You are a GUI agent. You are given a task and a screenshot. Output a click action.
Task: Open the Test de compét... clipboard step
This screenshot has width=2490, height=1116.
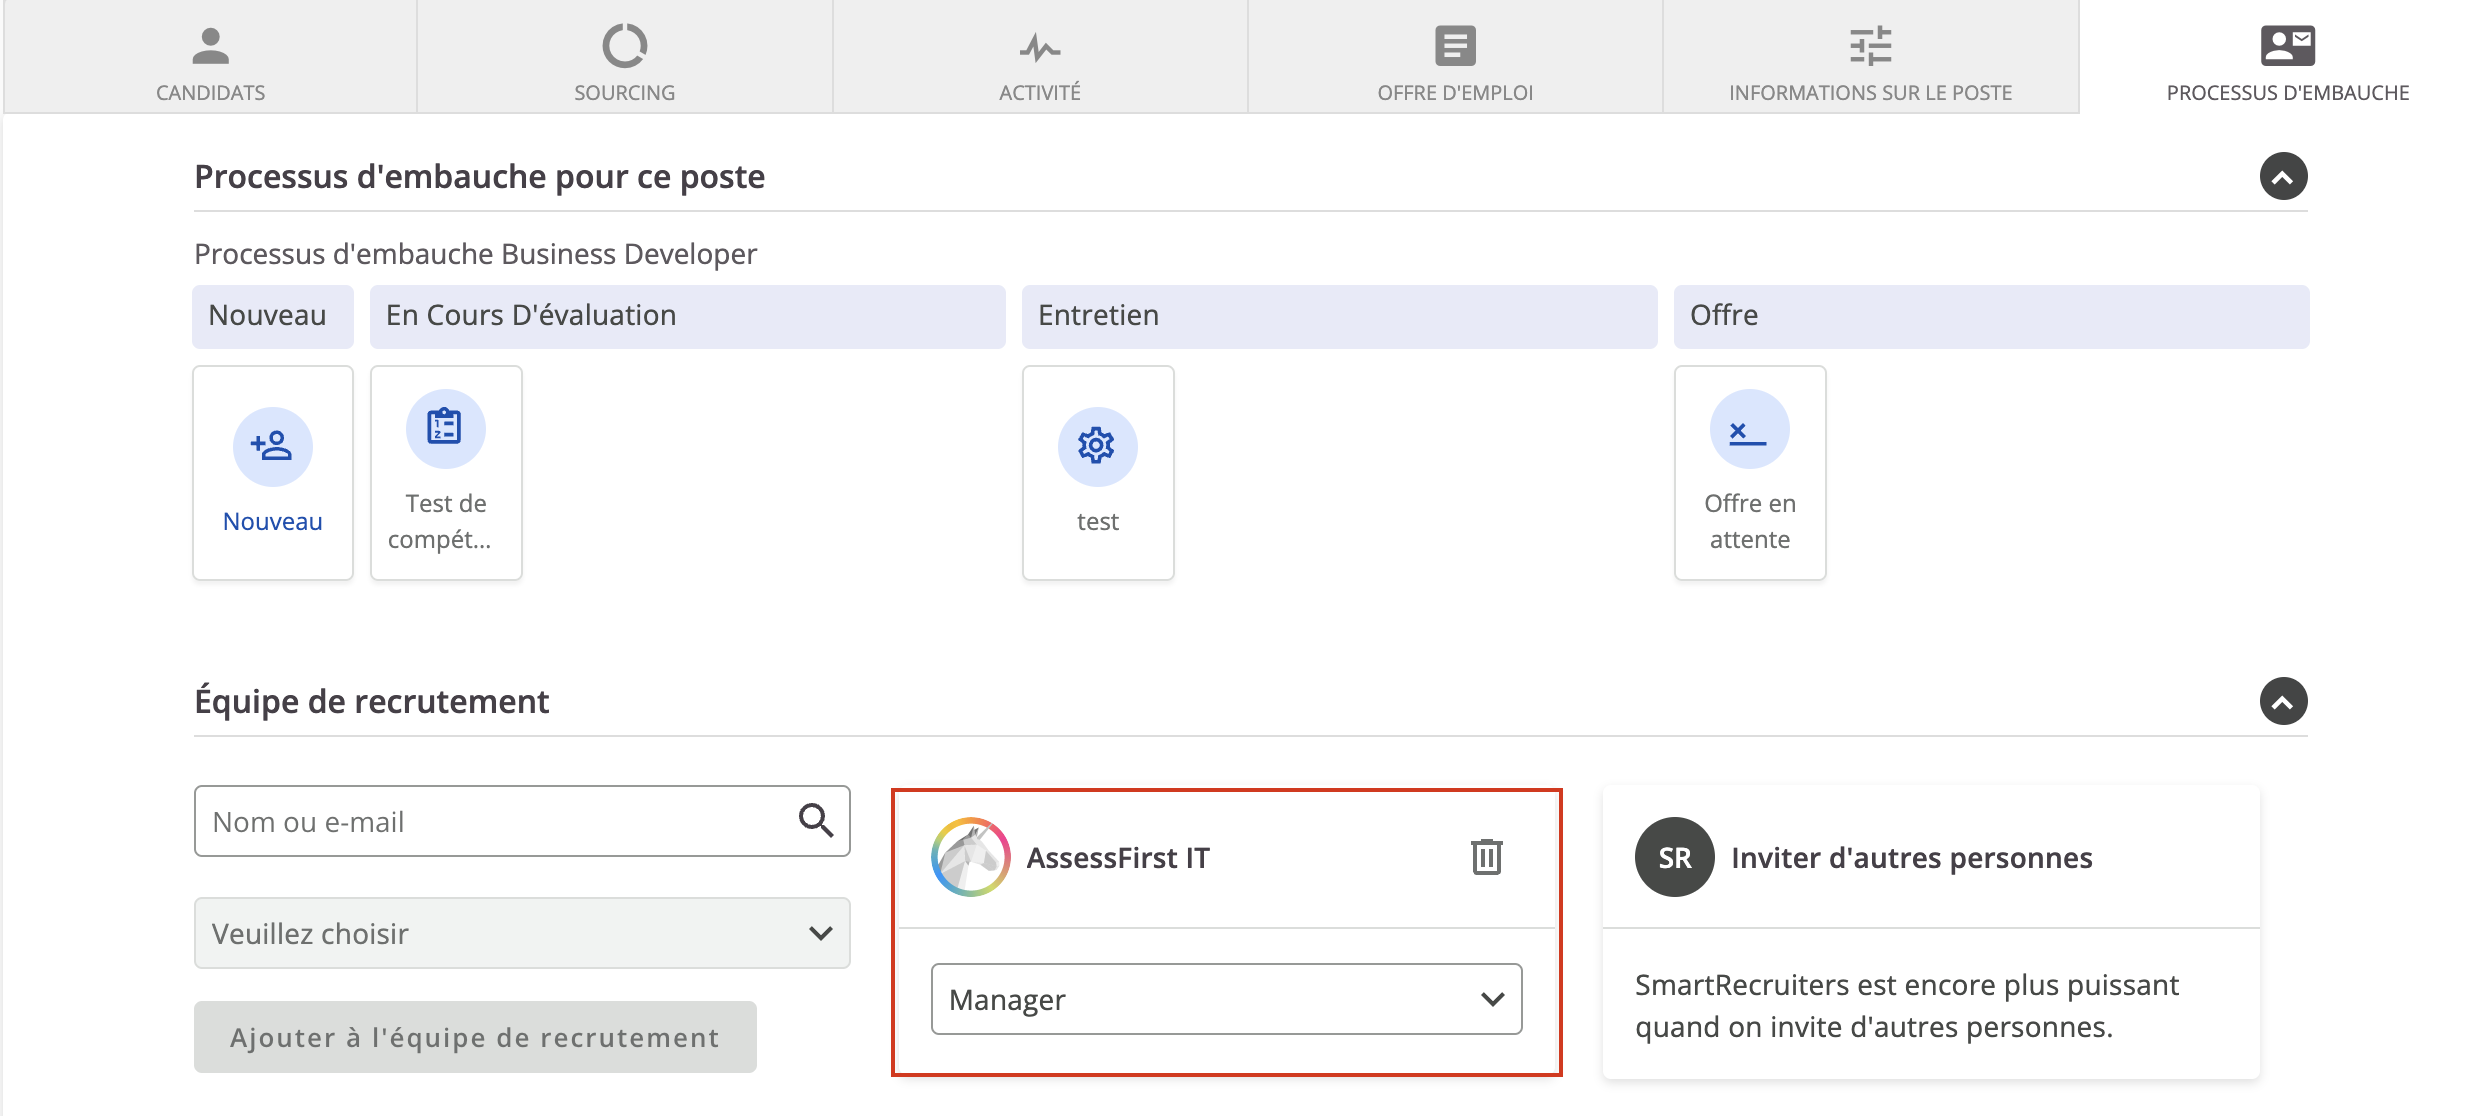445,429
